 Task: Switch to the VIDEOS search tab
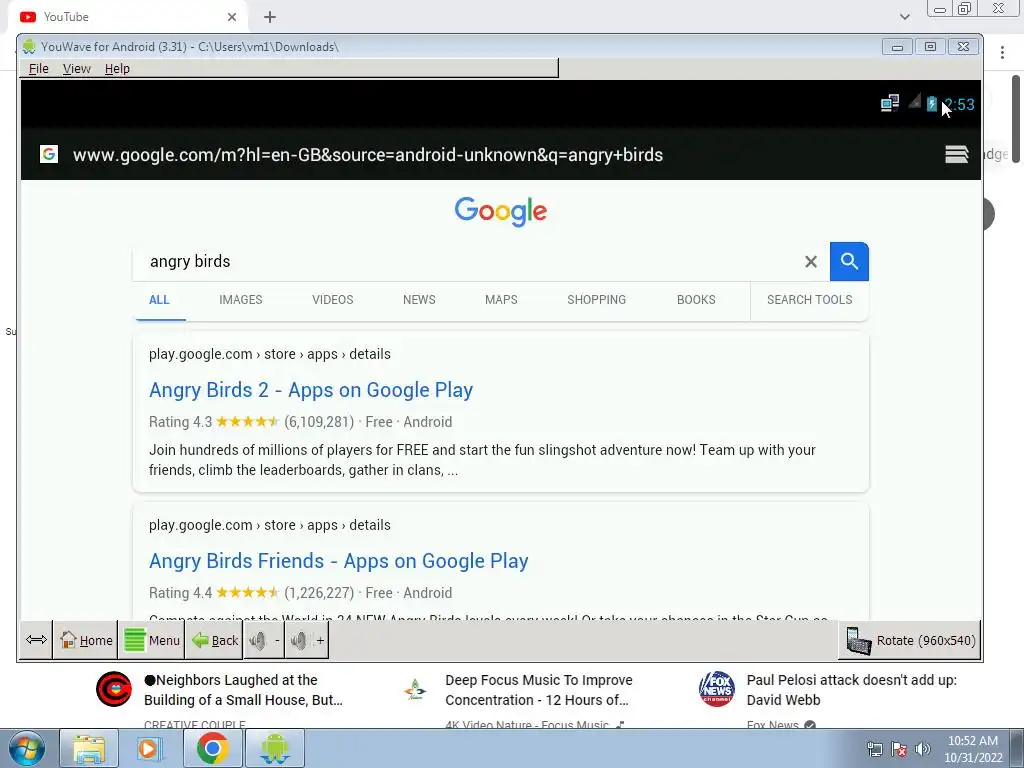click(x=332, y=300)
